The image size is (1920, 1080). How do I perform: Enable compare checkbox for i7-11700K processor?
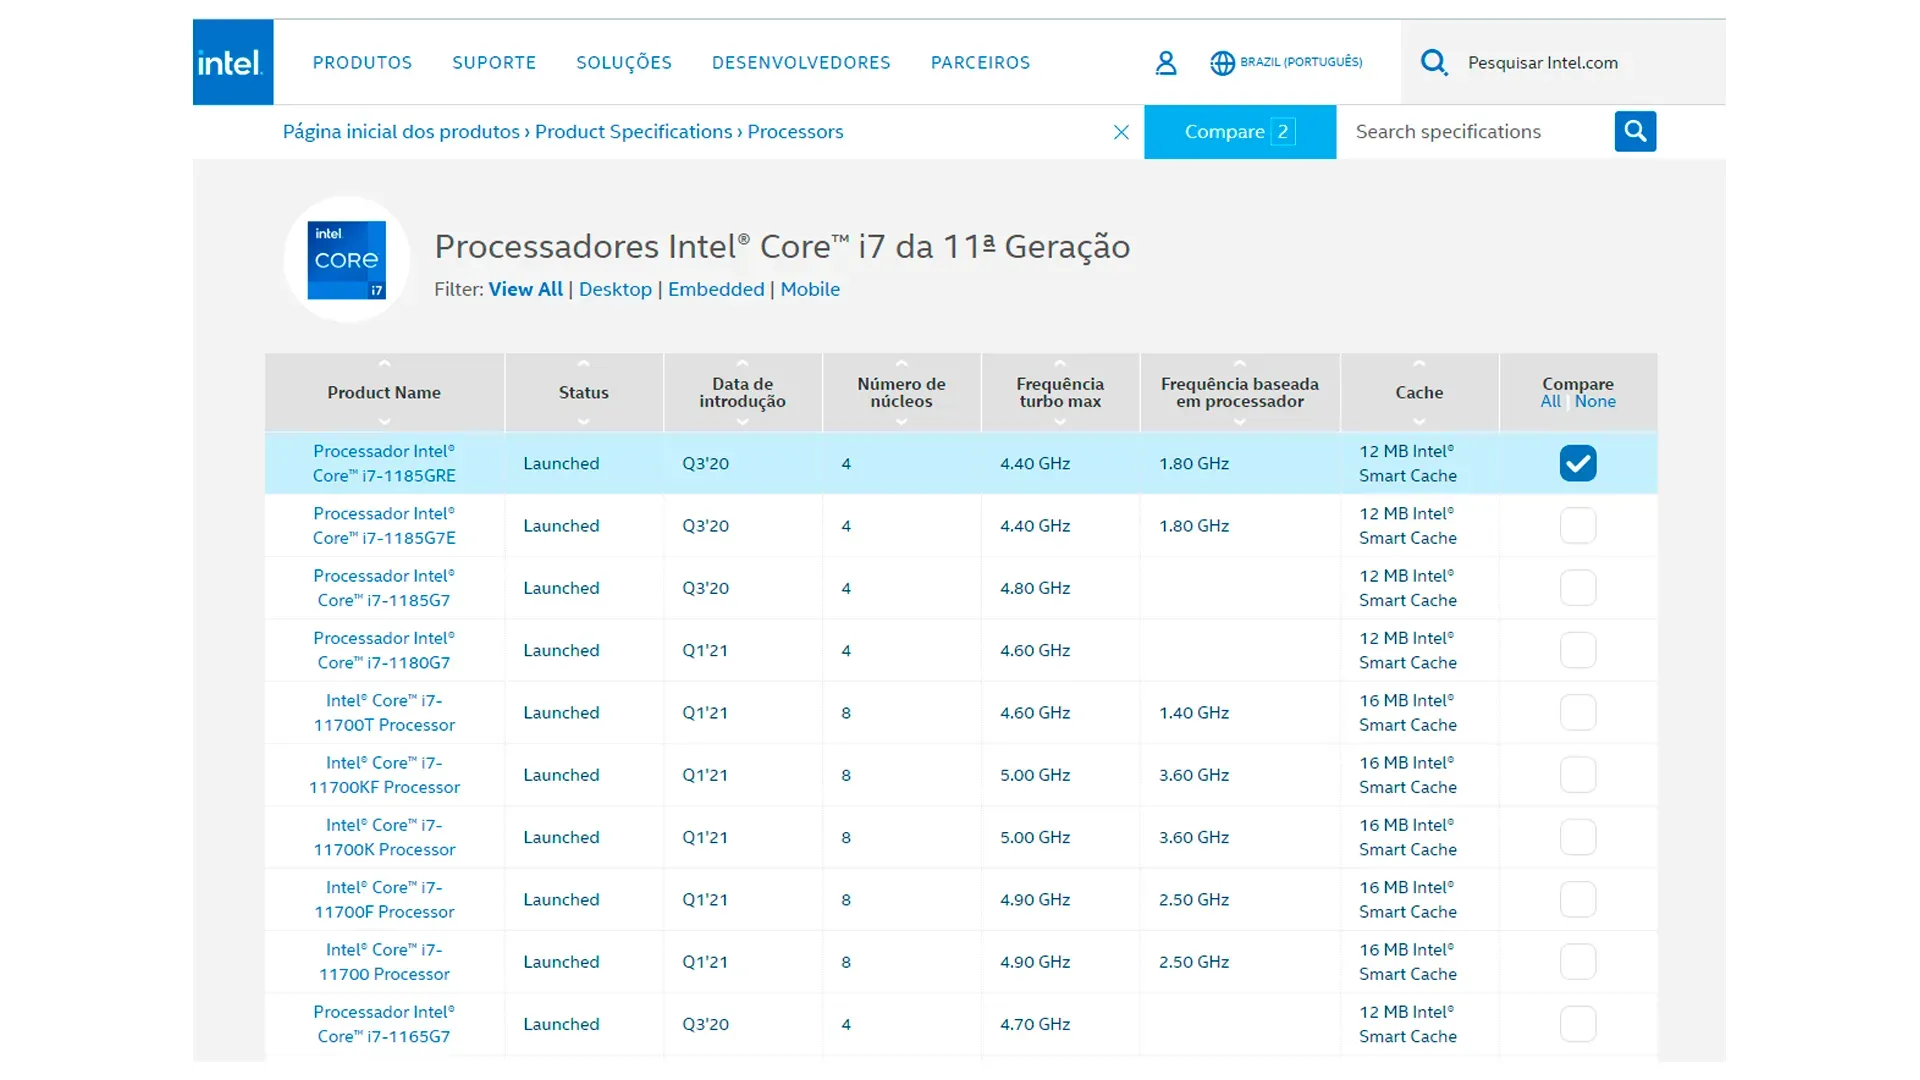coord(1577,836)
